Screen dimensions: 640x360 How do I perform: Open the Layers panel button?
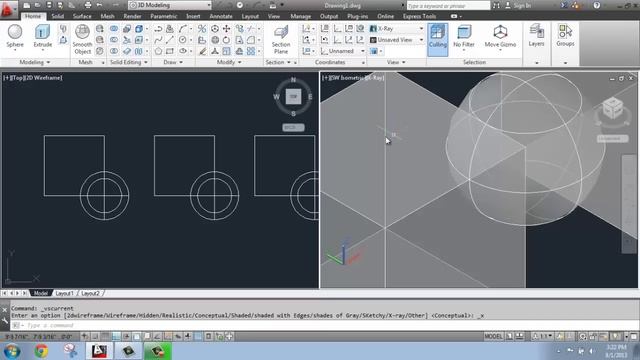click(536, 36)
